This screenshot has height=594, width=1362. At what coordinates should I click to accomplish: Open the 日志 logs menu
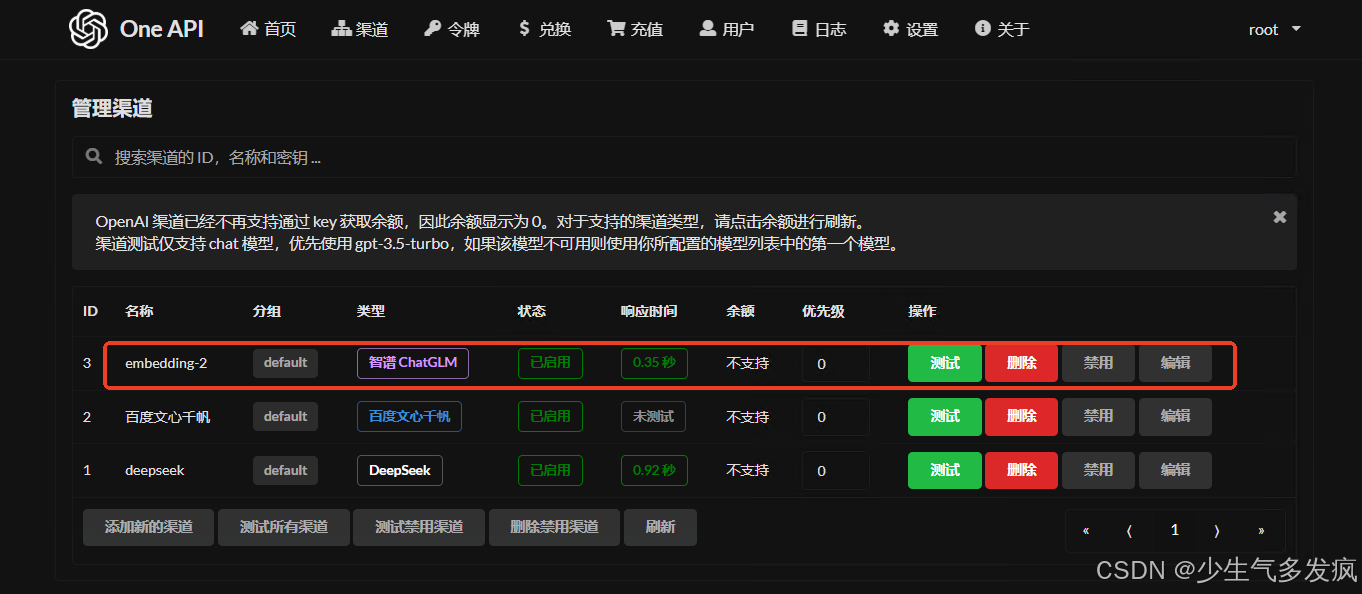click(819, 29)
